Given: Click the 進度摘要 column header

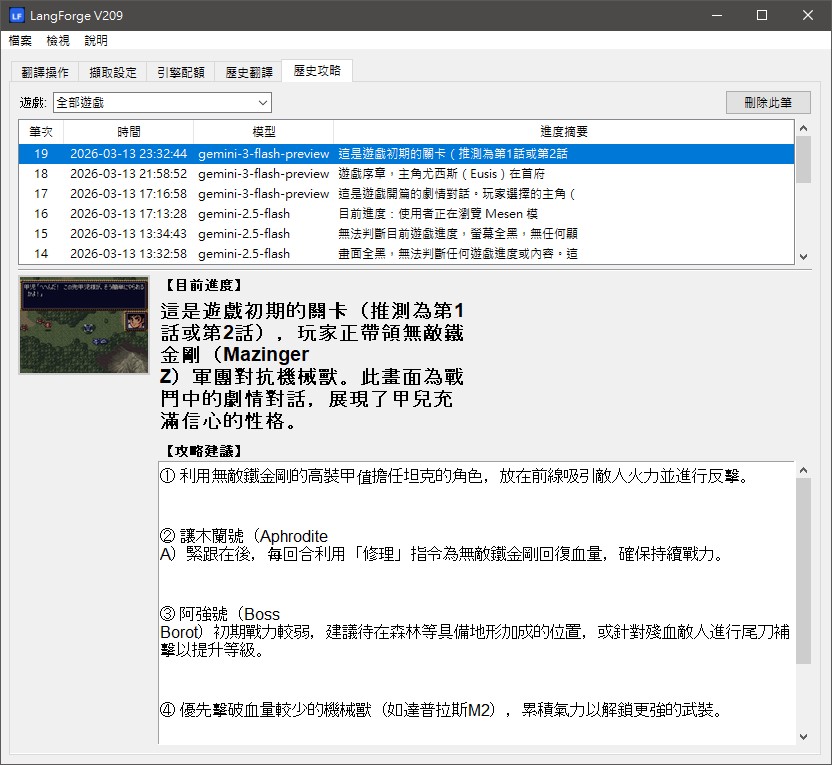Looking at the screenshot, I should point(564,131).
